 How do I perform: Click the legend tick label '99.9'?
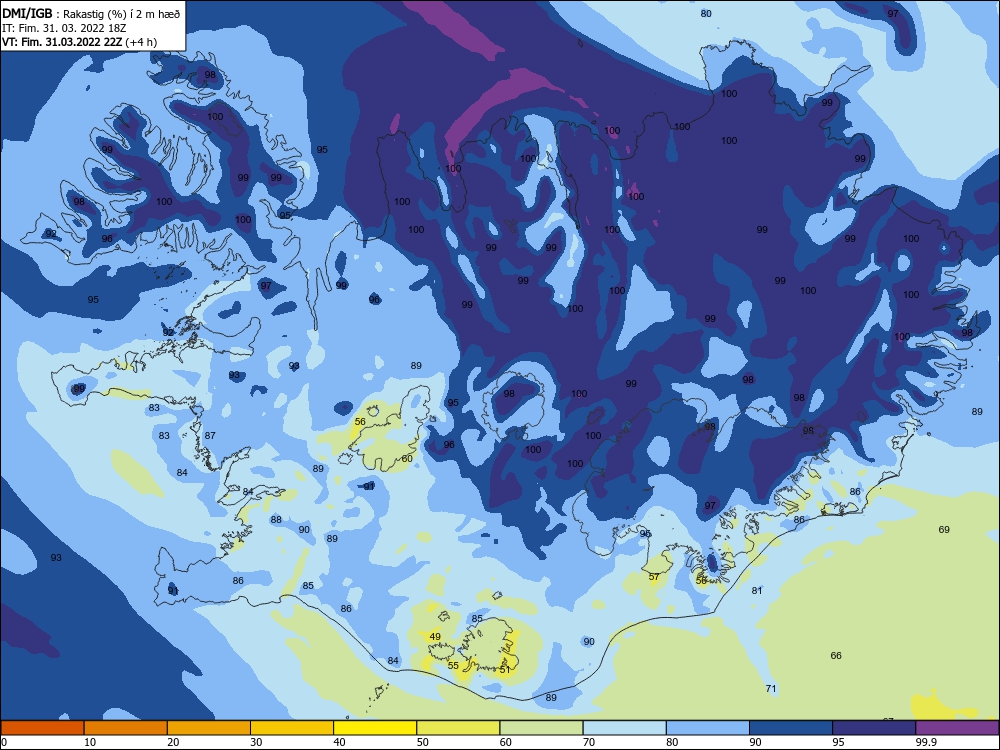point(926,742)
